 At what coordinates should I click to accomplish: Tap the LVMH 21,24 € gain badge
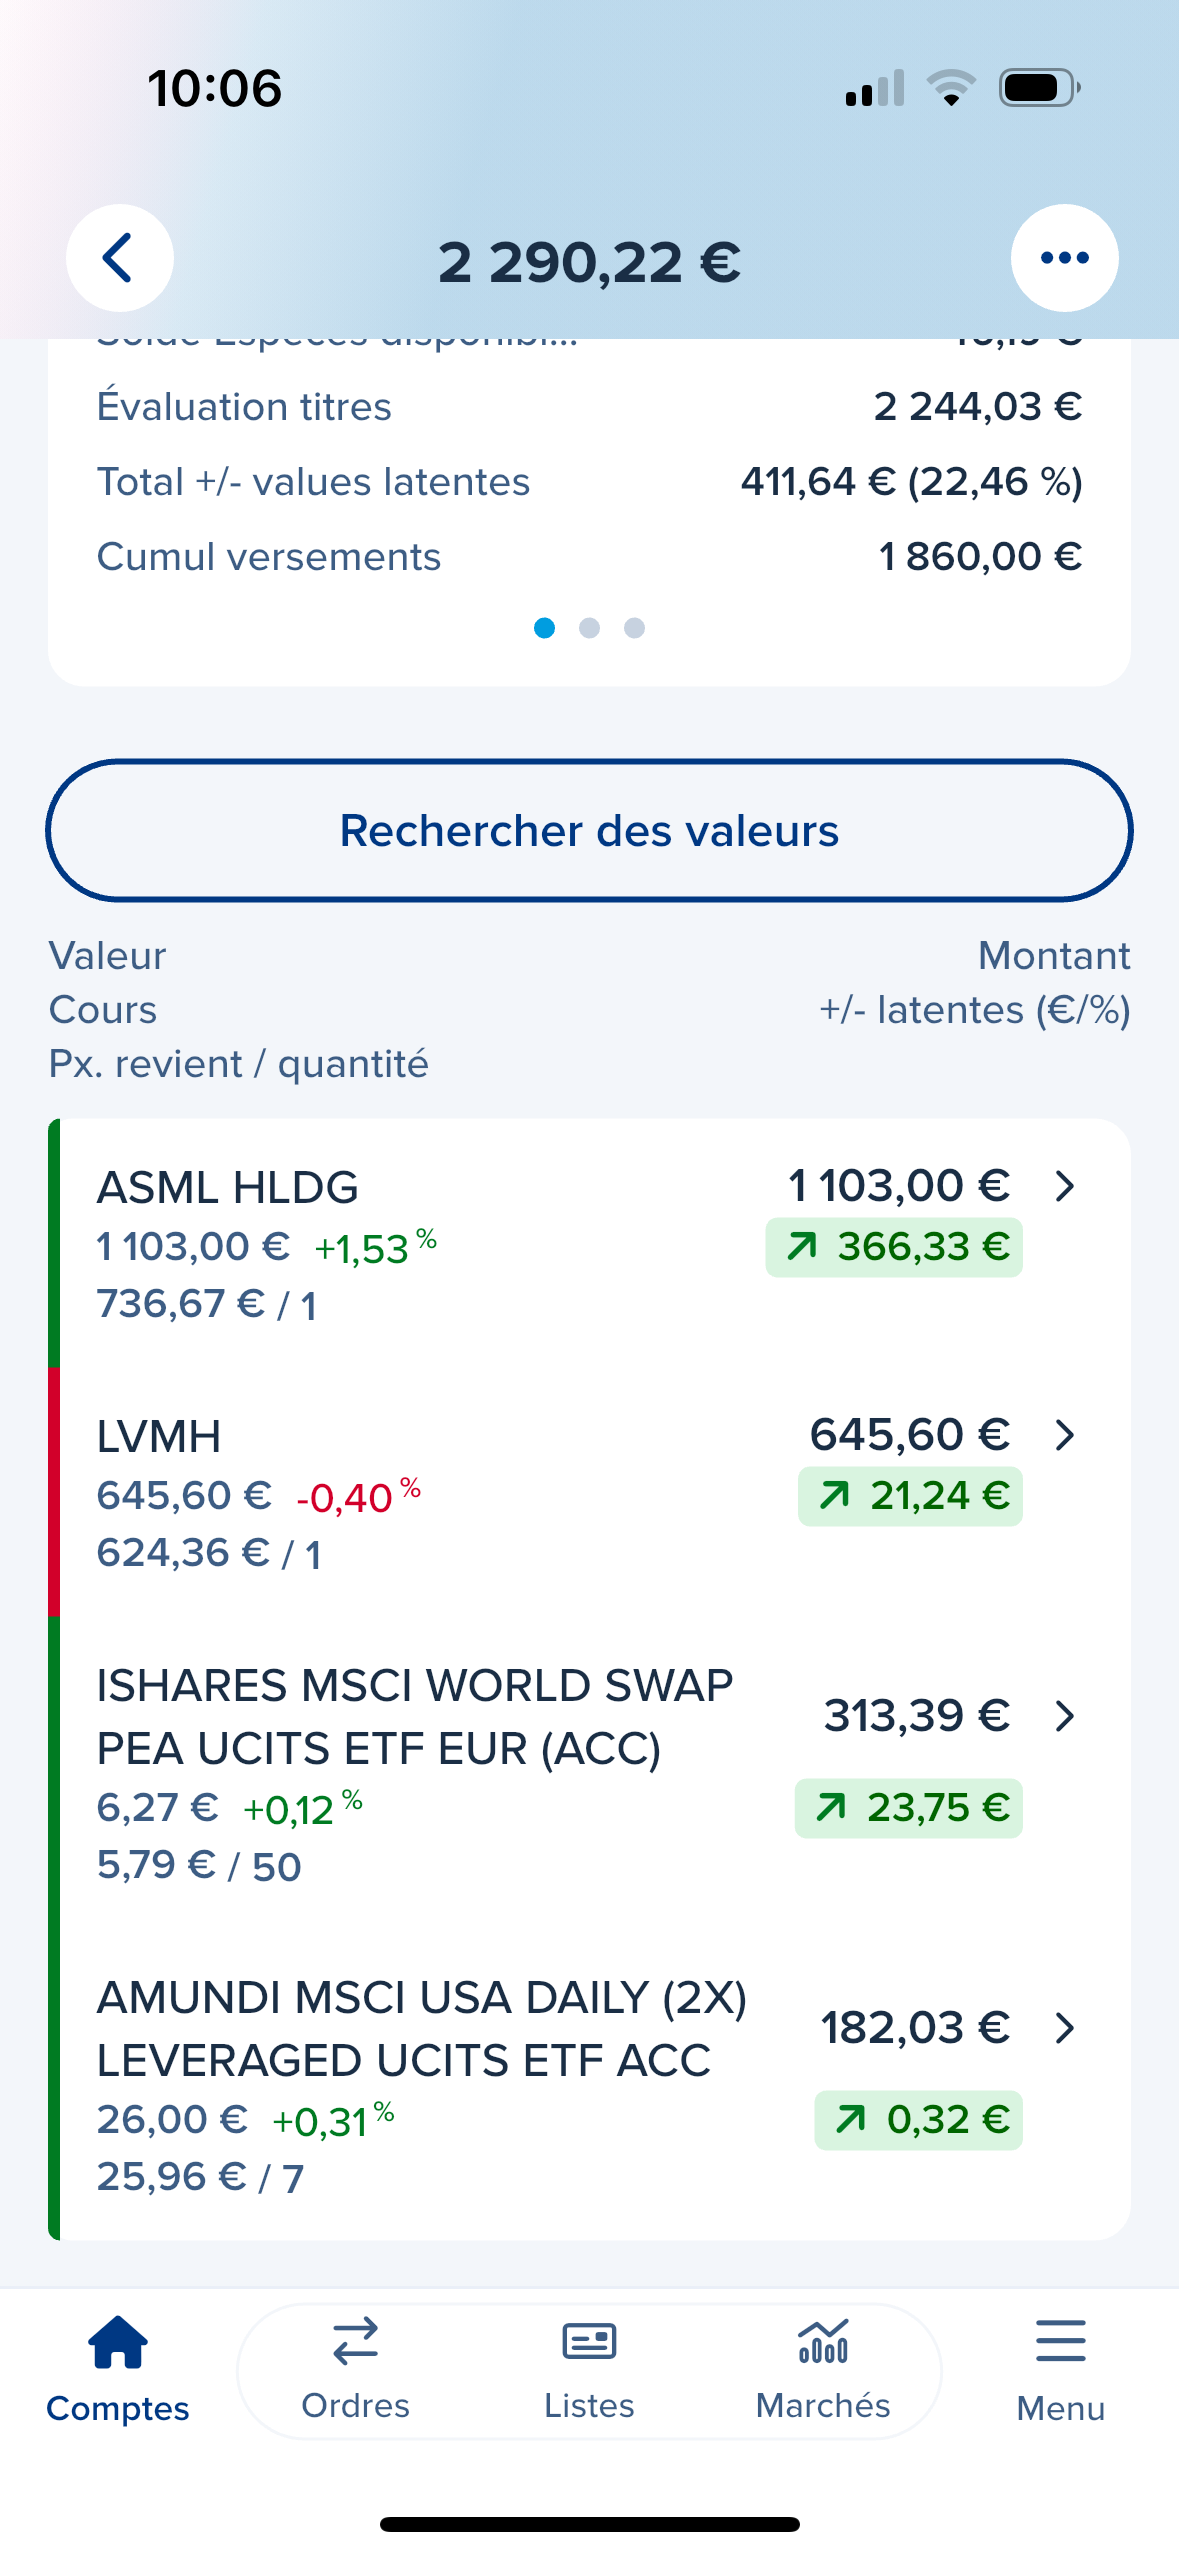click(910, 1496)
